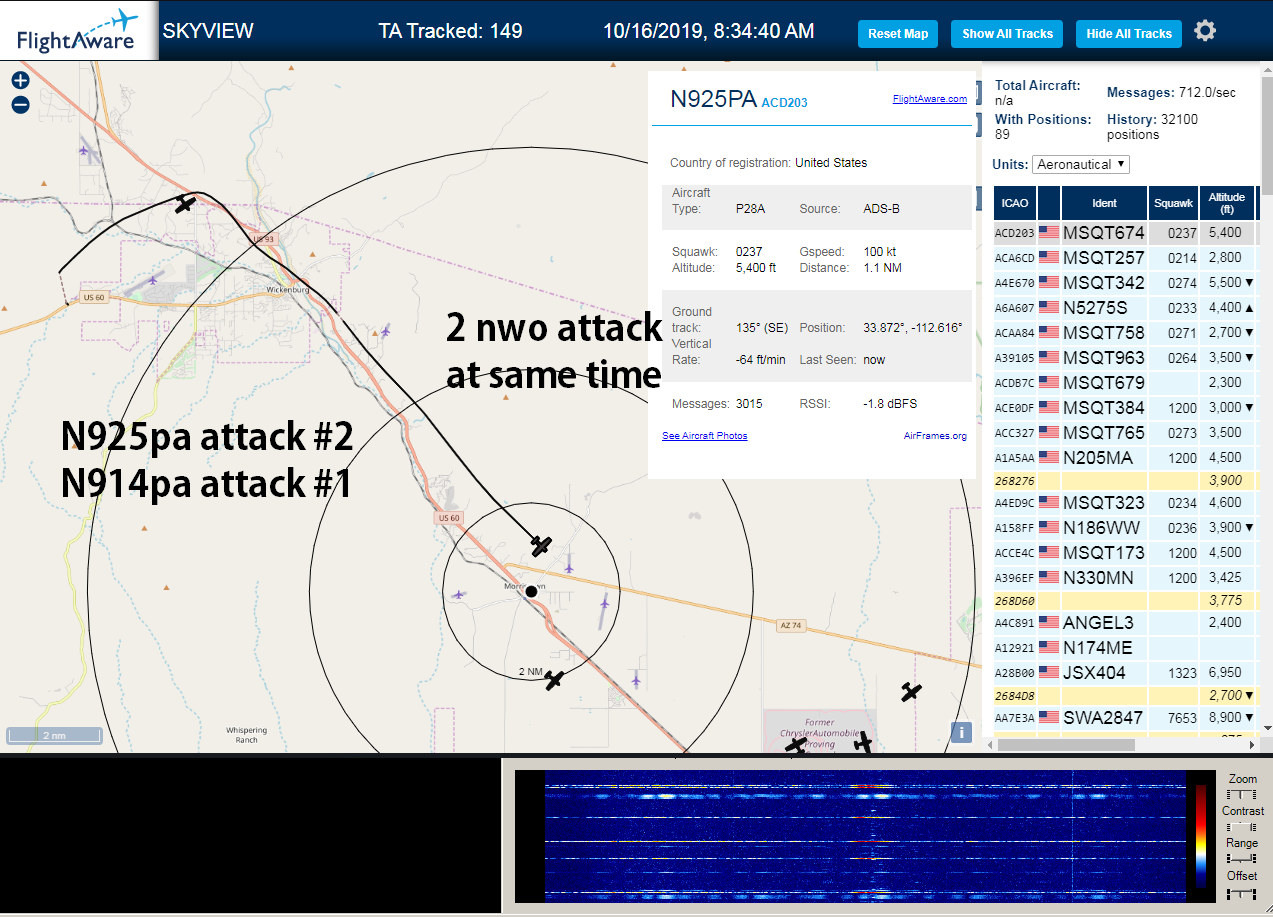Click the horizontal scrollbar under aircraft table
Viewport: 1273px width, 917px height.
click(1065, 745)
